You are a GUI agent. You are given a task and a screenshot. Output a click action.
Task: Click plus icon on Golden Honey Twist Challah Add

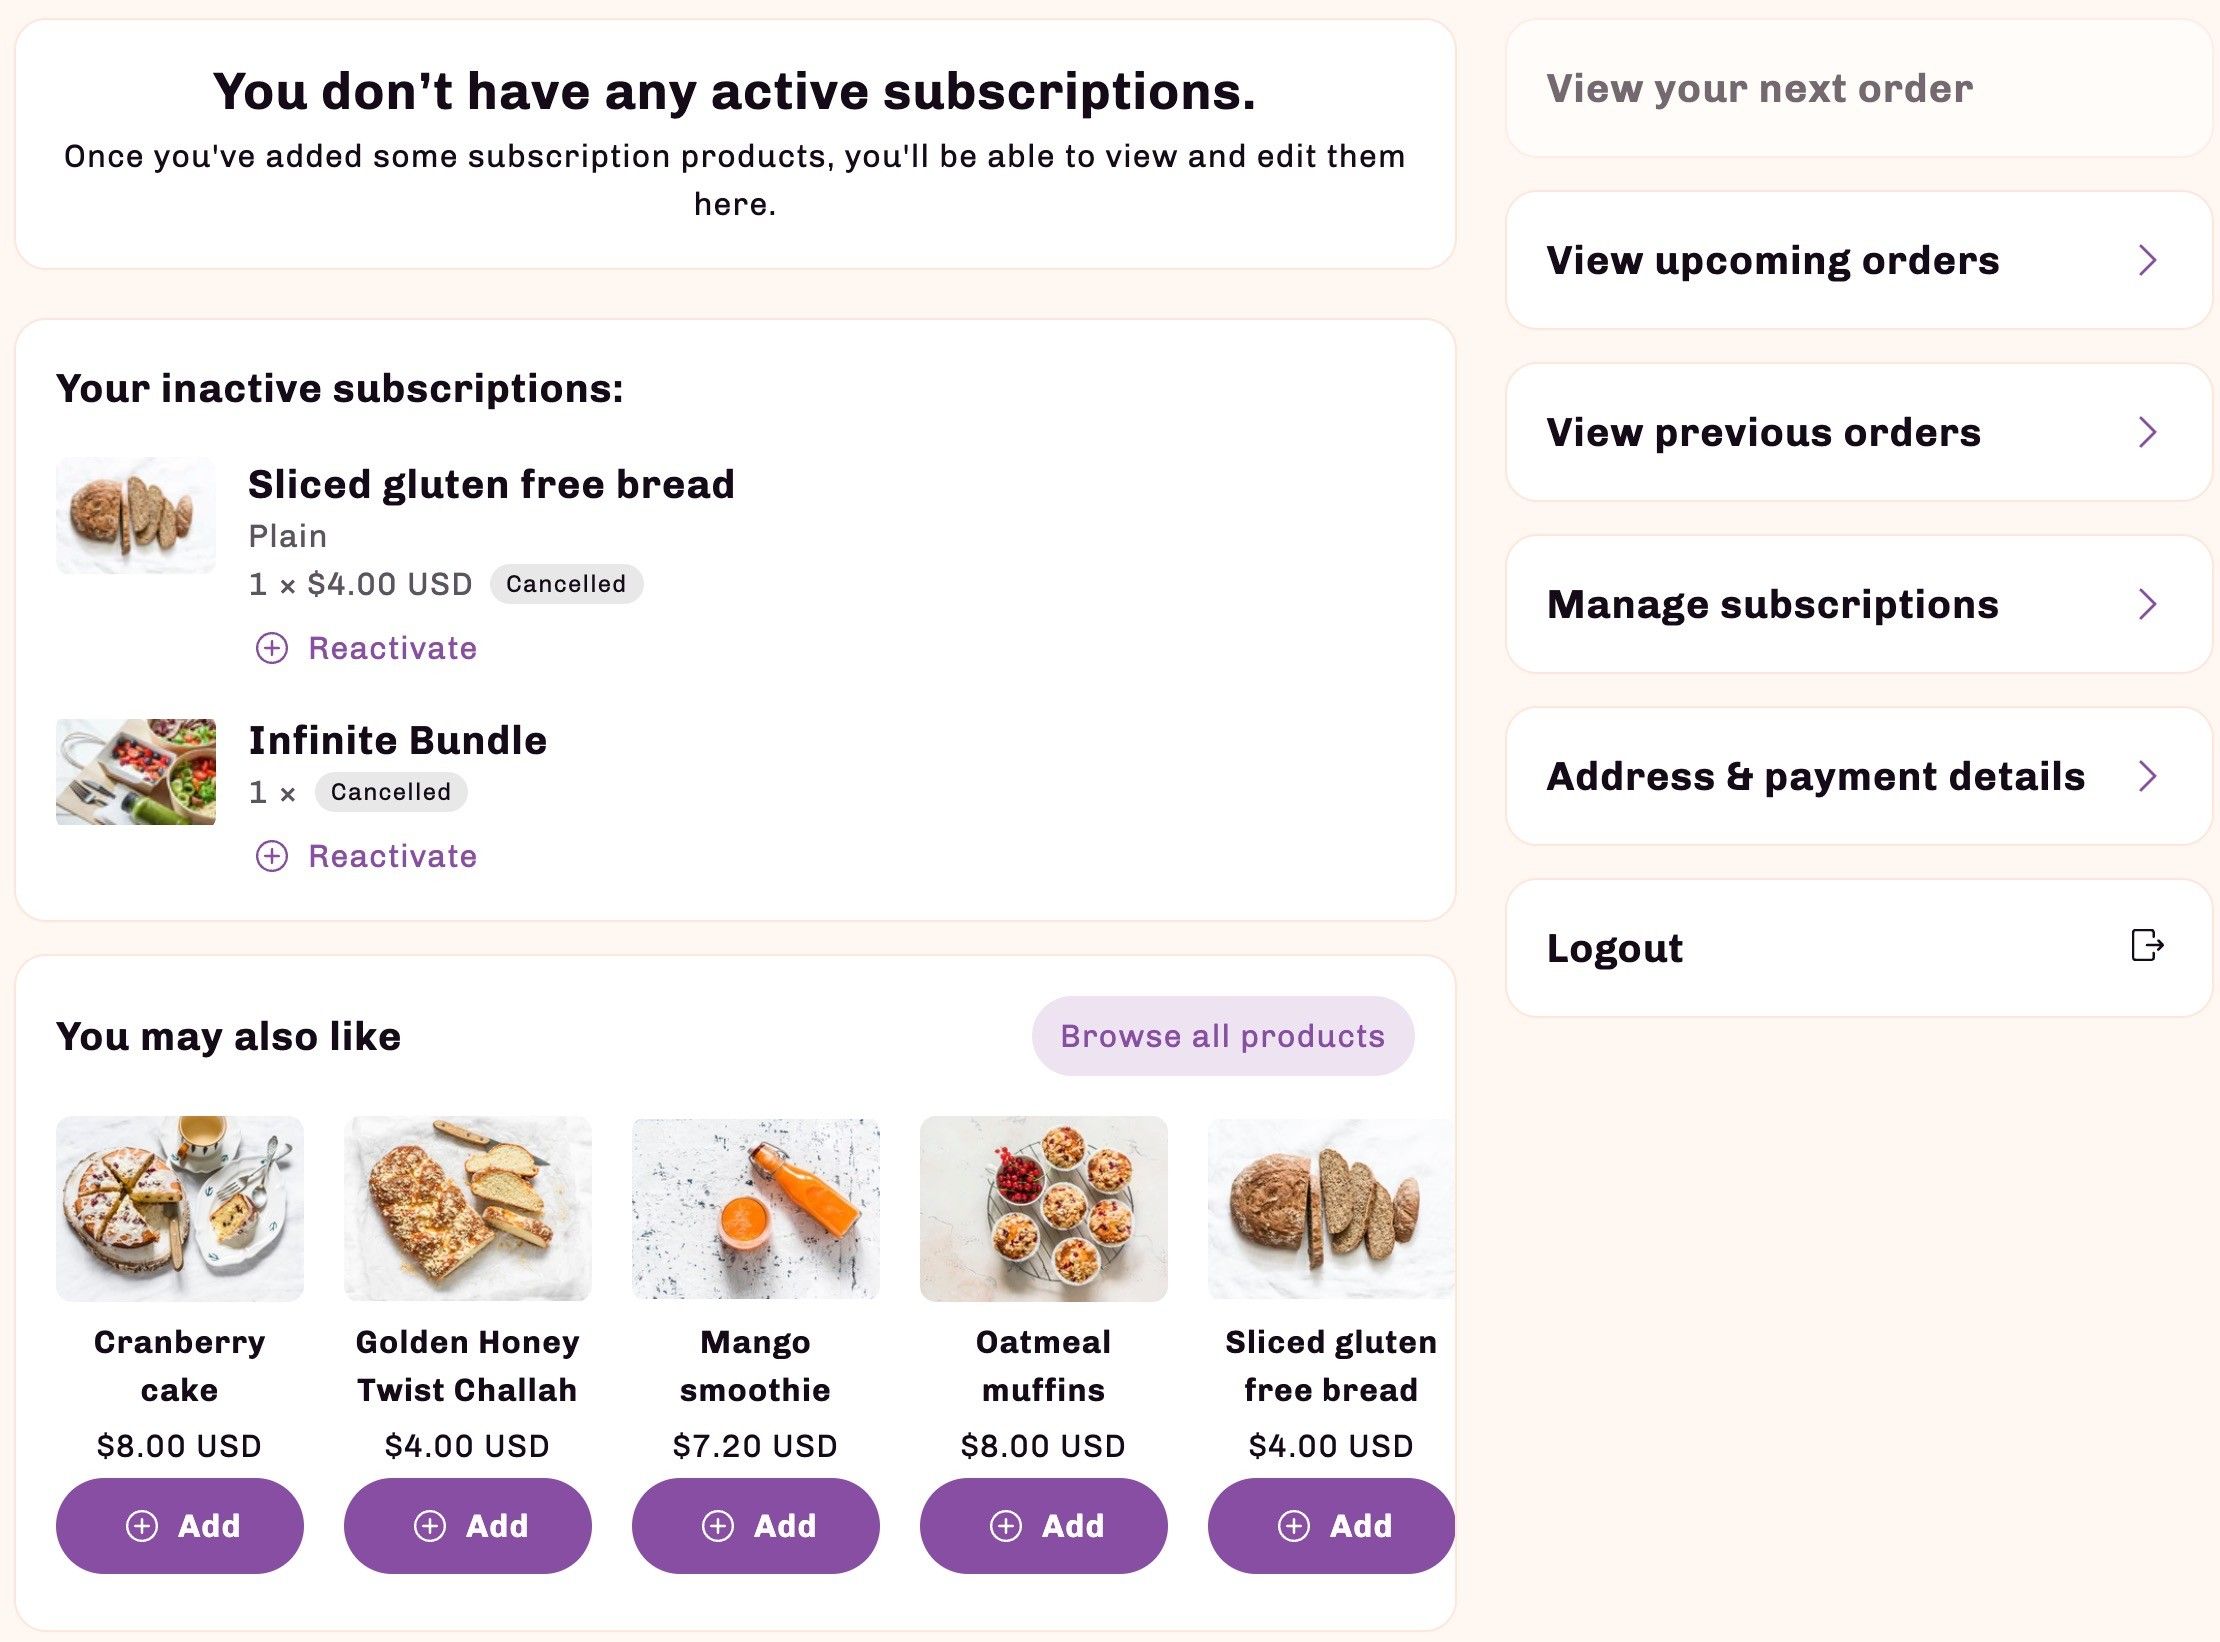click(430, 1526)
